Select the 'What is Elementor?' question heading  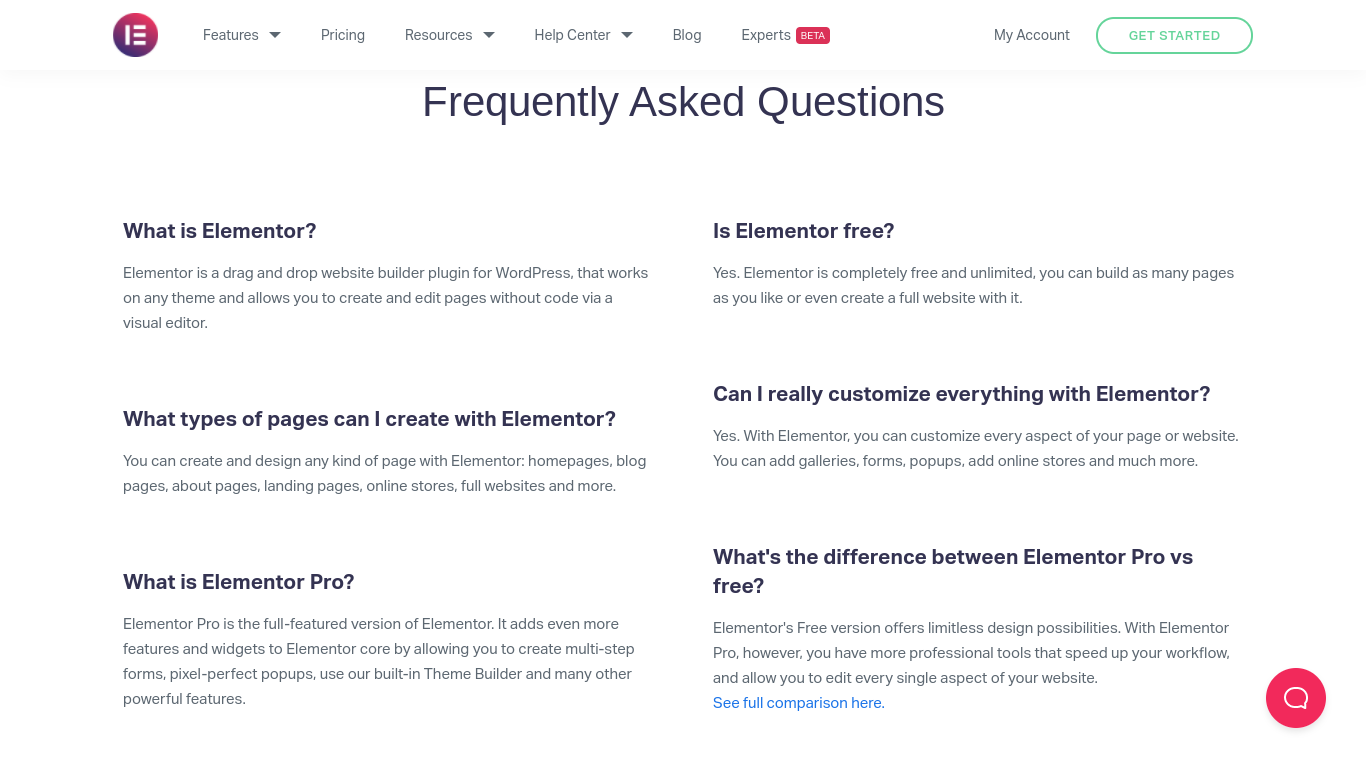point(220,231)
